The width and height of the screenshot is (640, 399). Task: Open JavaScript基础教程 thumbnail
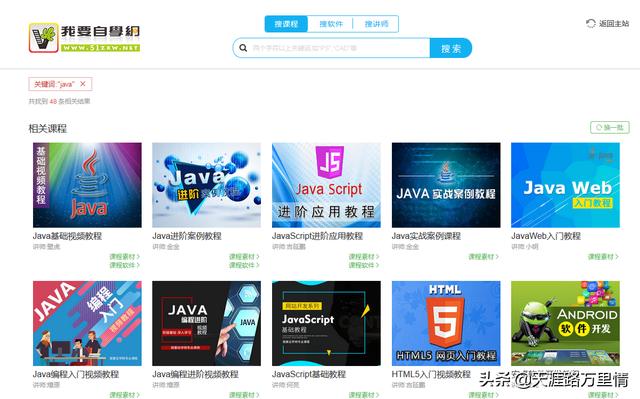pyautogui.click(x=326, y=323)
